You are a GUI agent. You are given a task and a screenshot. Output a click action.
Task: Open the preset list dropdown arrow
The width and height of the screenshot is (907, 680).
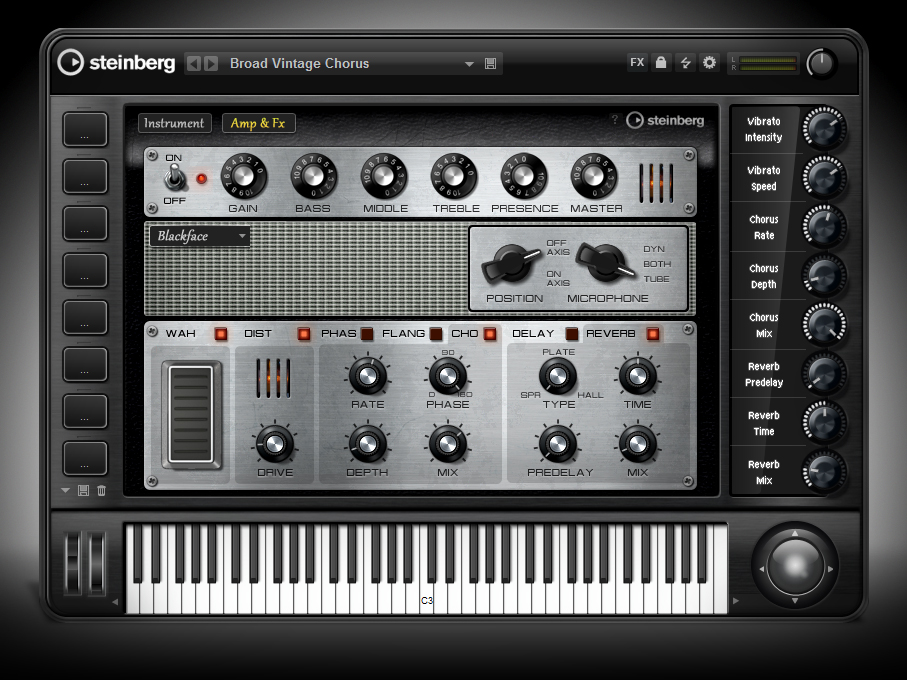469,64
